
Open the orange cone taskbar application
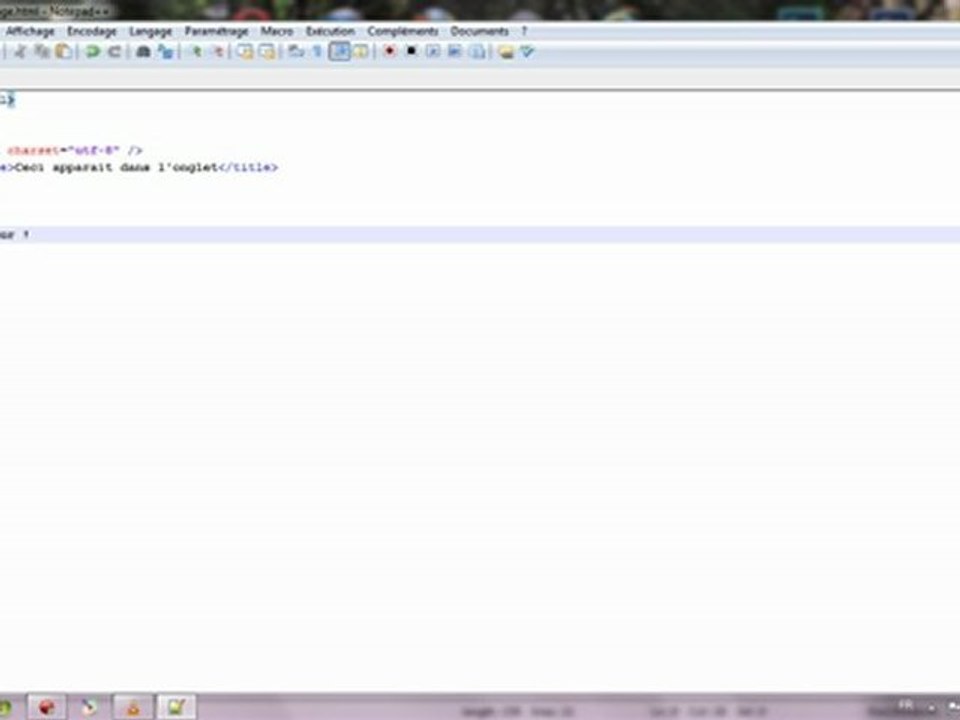tap(133, 708)
